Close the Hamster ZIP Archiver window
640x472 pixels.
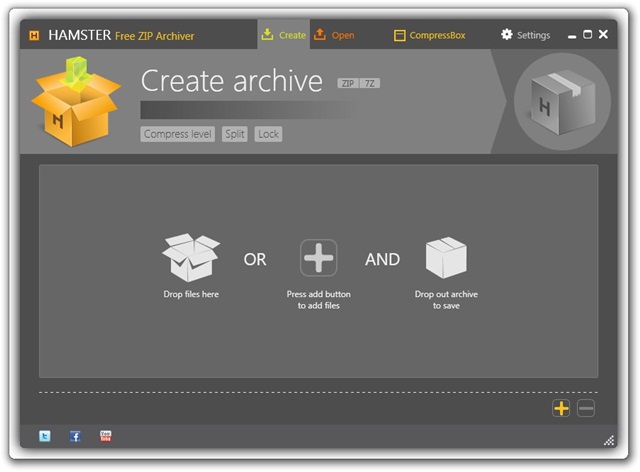[x=603, y=34]
